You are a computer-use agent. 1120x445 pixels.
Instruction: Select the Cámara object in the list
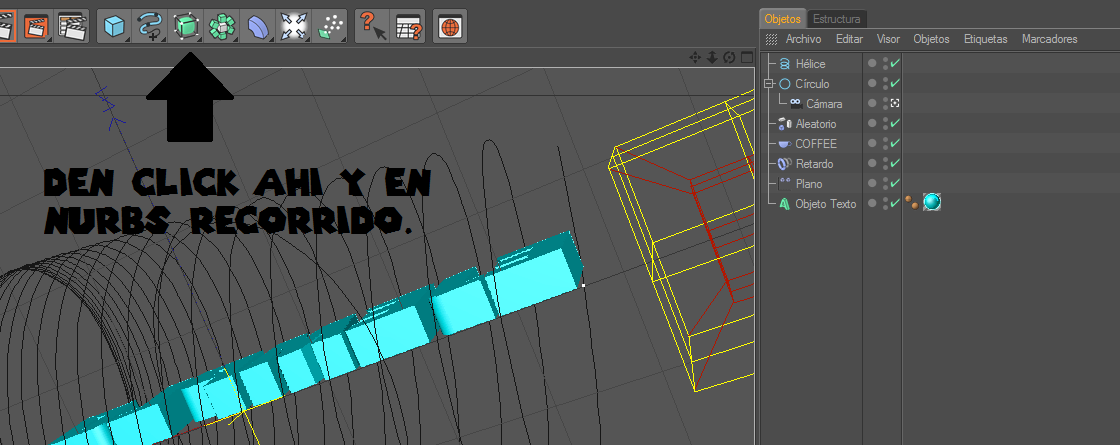[x=824, y=104]
